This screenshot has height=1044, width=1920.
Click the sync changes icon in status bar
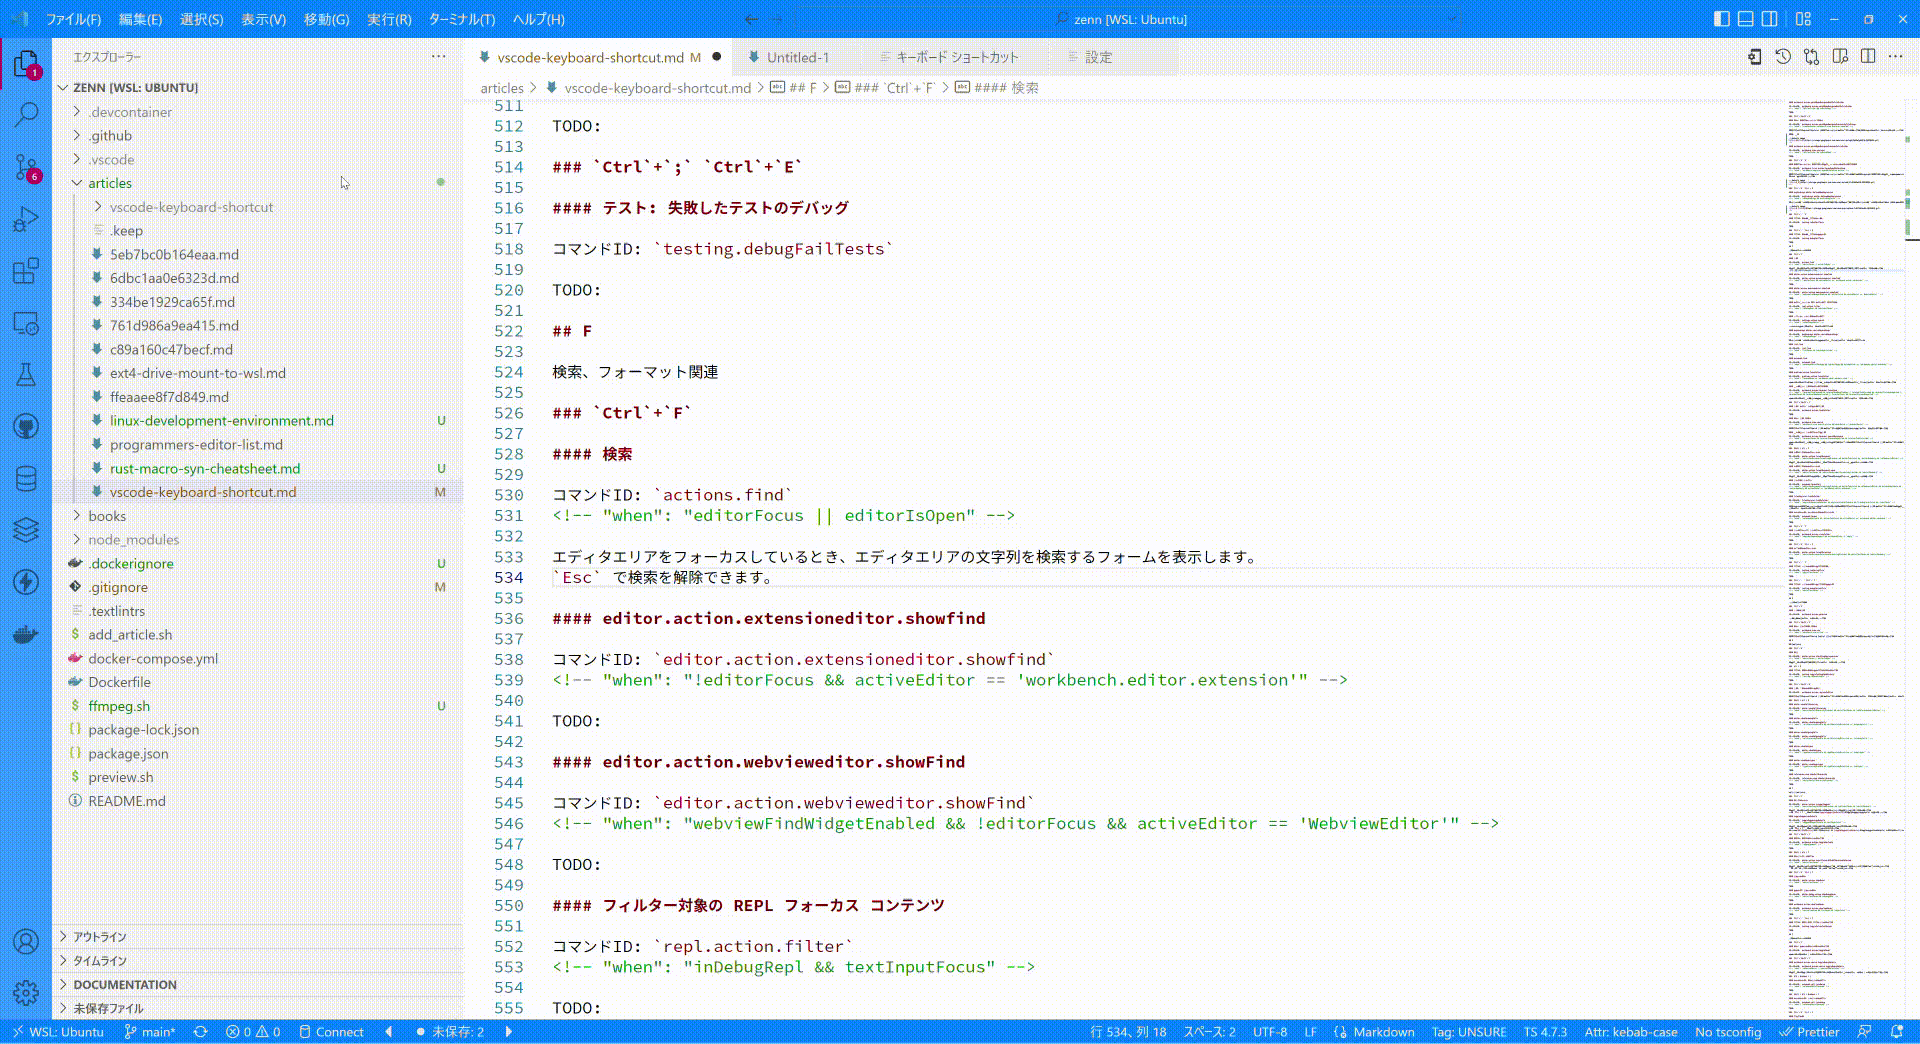pos(201,1032)
